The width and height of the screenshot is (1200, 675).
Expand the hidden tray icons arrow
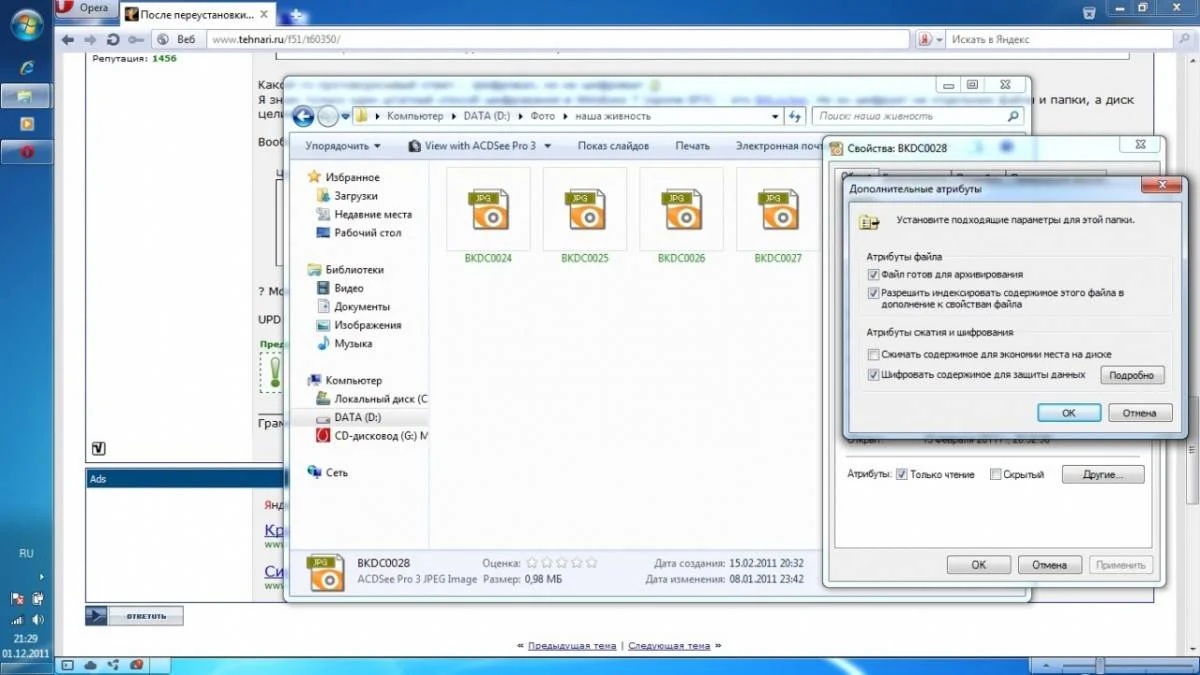(x=41, y=577)
